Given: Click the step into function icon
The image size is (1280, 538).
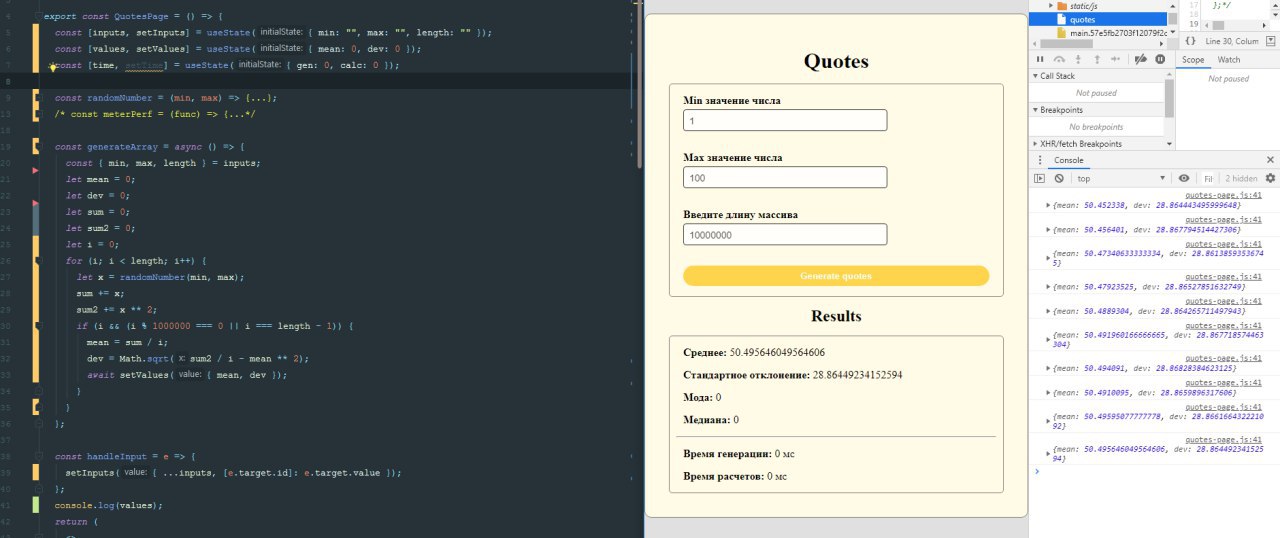Looking at the screenshot, I should pyautogui.click(x=1080, y=59).
